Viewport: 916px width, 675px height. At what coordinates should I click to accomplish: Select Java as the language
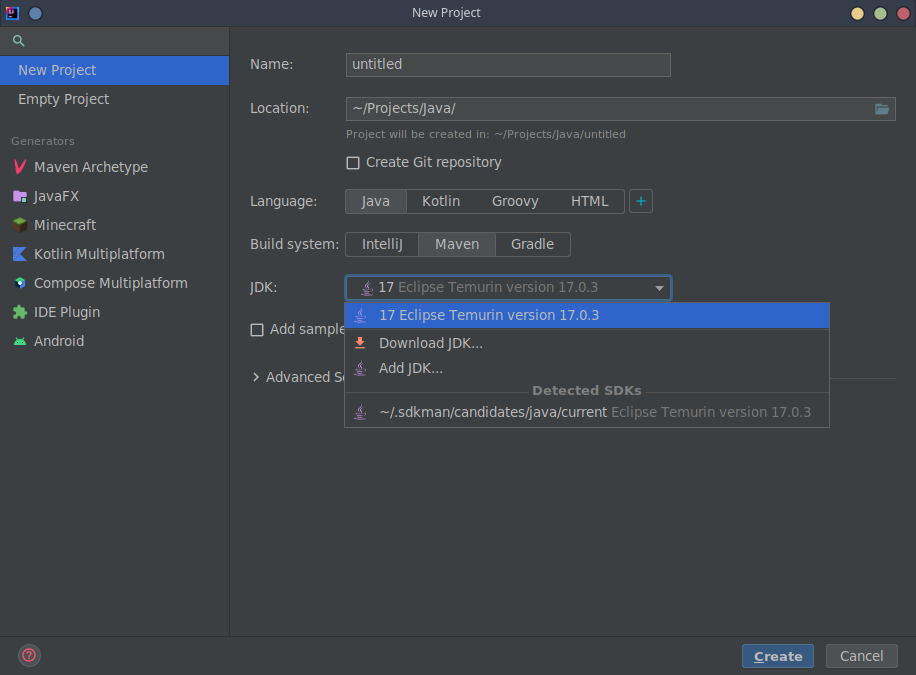point(376,201)
